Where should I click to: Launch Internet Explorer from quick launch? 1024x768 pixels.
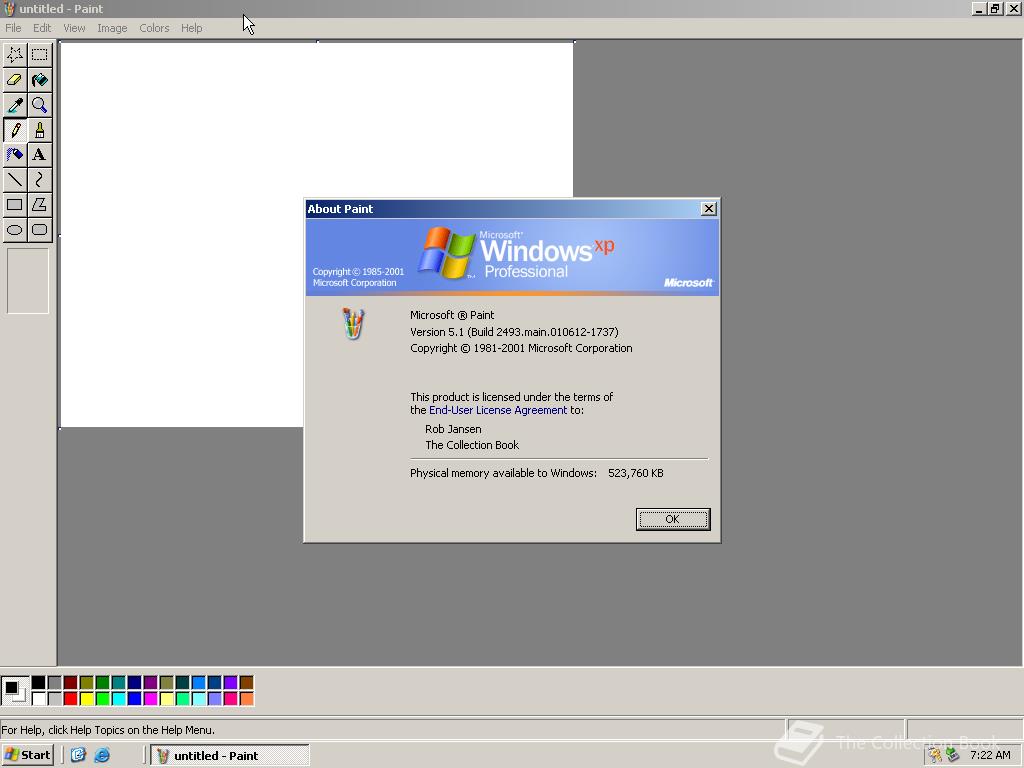[x=103, y=755]
